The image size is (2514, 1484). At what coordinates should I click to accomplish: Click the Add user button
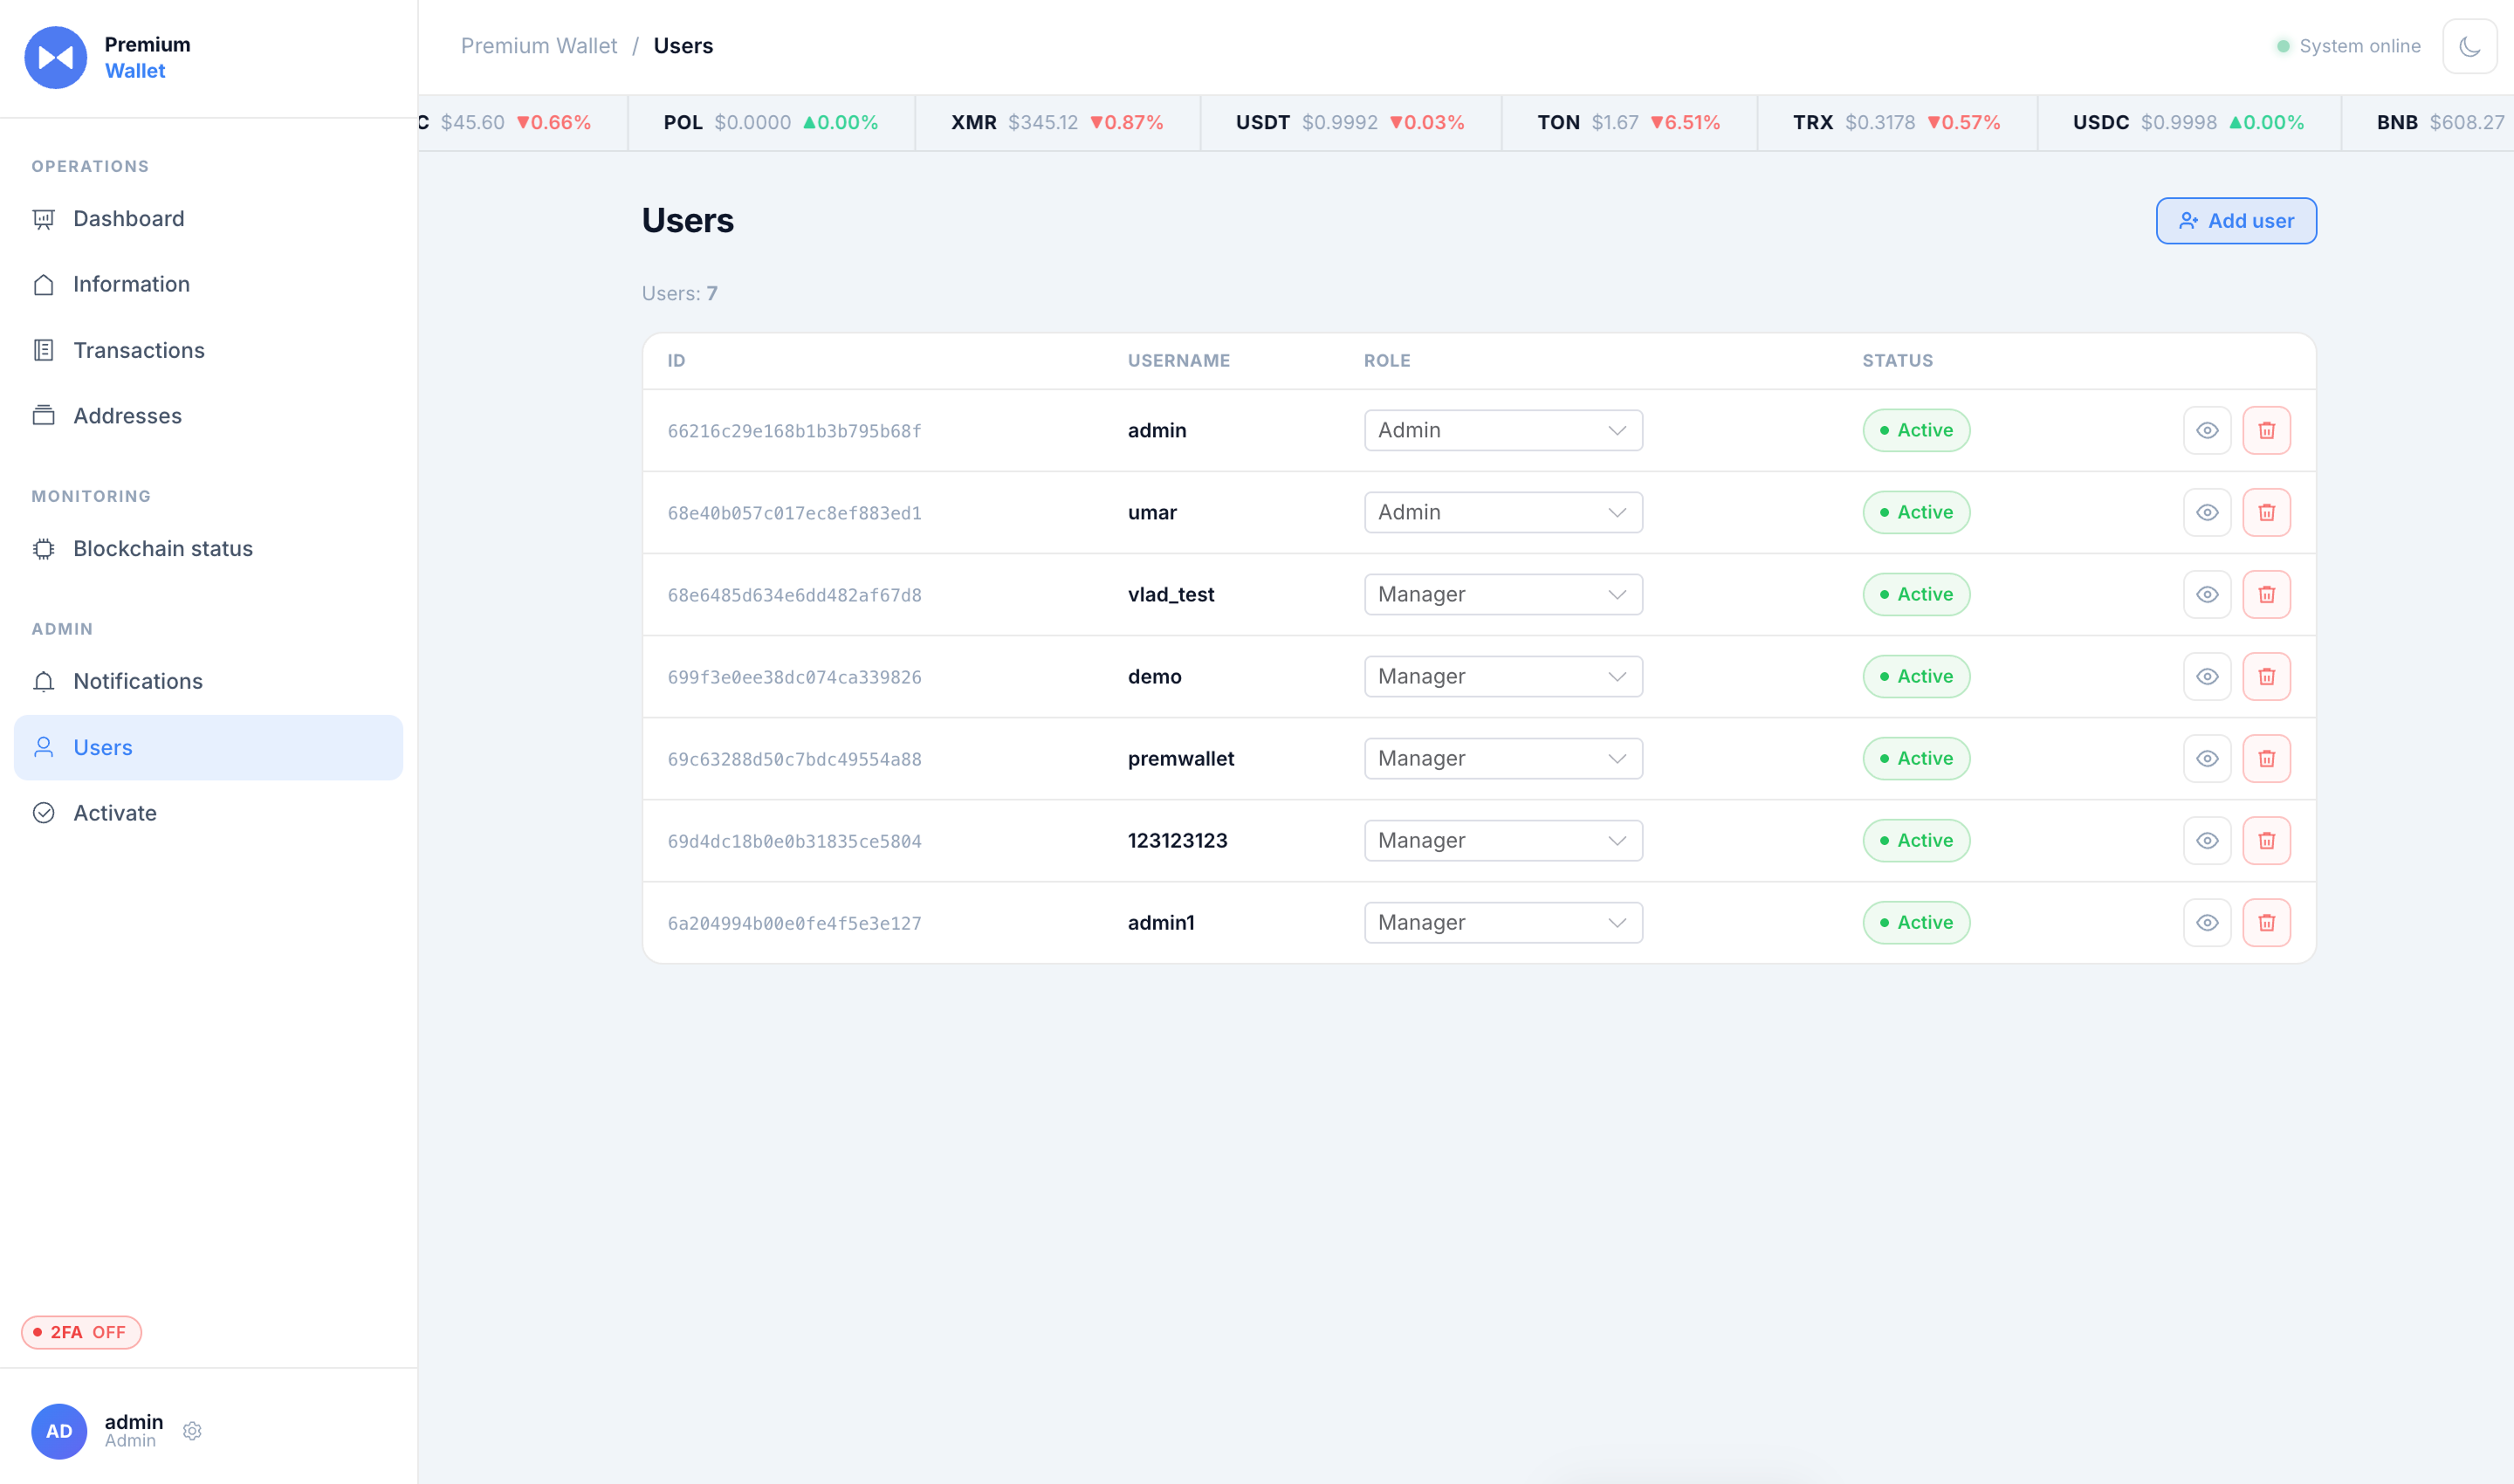[x=2235, y=221]
